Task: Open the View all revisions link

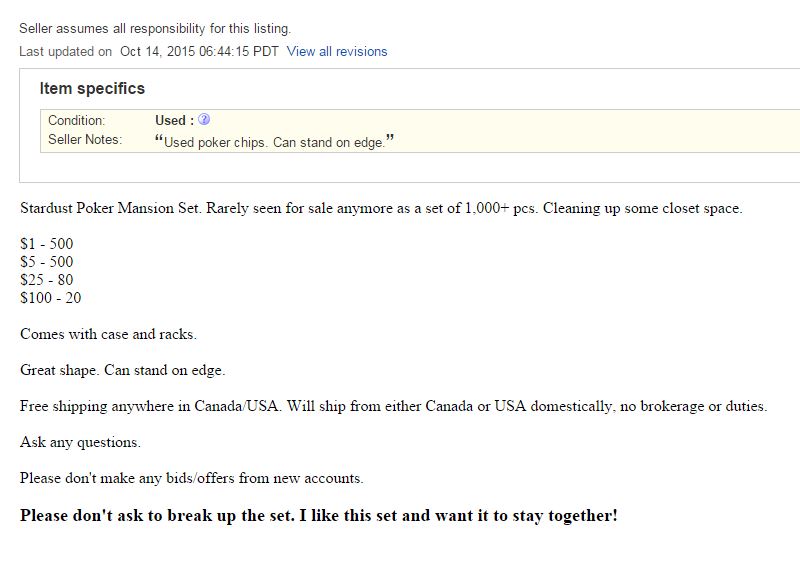Action: (337, 52)
